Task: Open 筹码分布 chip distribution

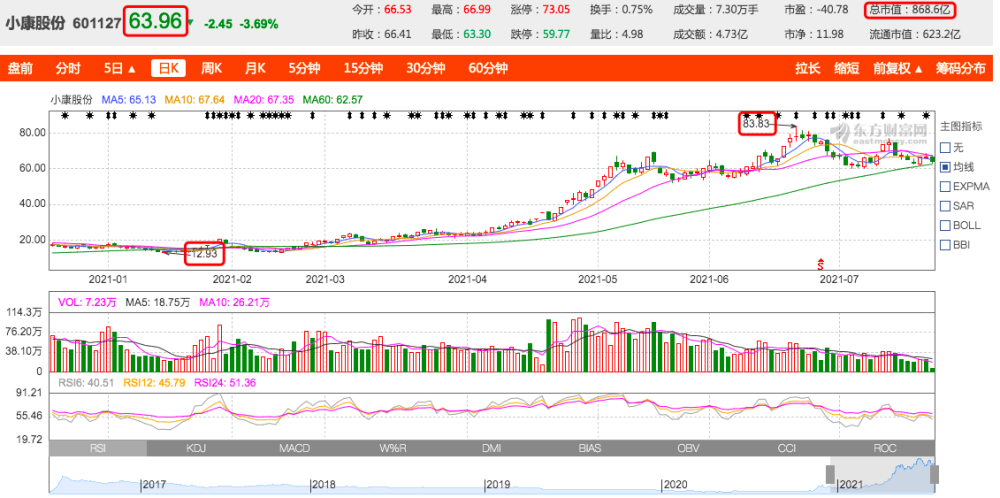Action: 960,69
